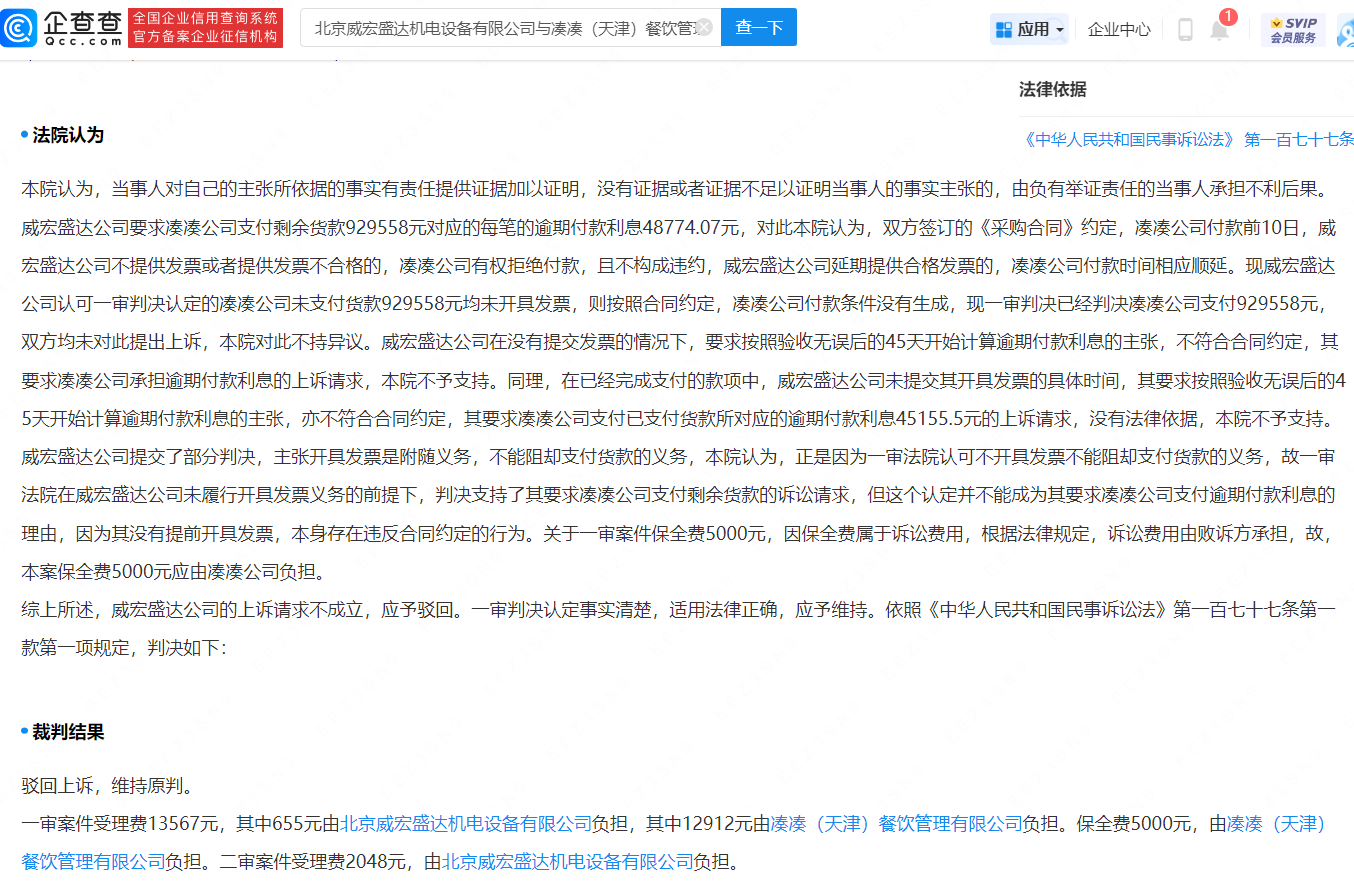Viewport: 1354px width, 889px height.
Task: Click the mobile phone icon in the header
Action: 1185,28
